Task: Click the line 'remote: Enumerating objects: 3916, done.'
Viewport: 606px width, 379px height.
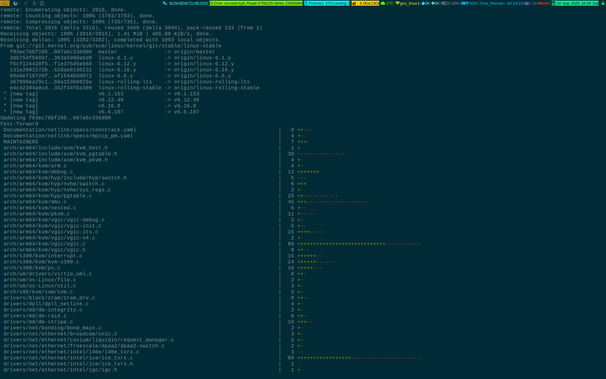Action: point(63,10)
